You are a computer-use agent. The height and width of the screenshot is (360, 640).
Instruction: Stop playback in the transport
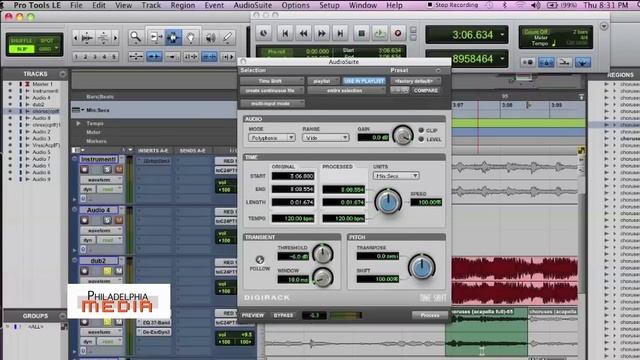[x=361, y=33]
